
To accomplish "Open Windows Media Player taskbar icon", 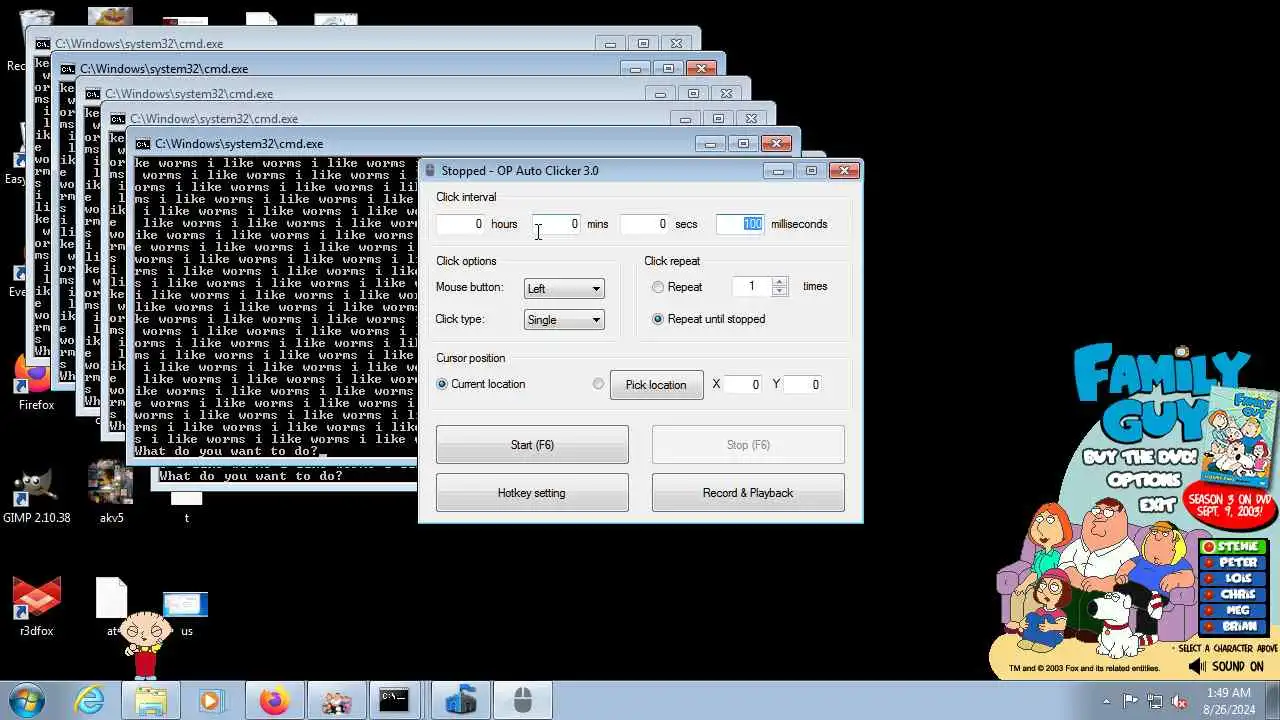I will tap(211, 701).
